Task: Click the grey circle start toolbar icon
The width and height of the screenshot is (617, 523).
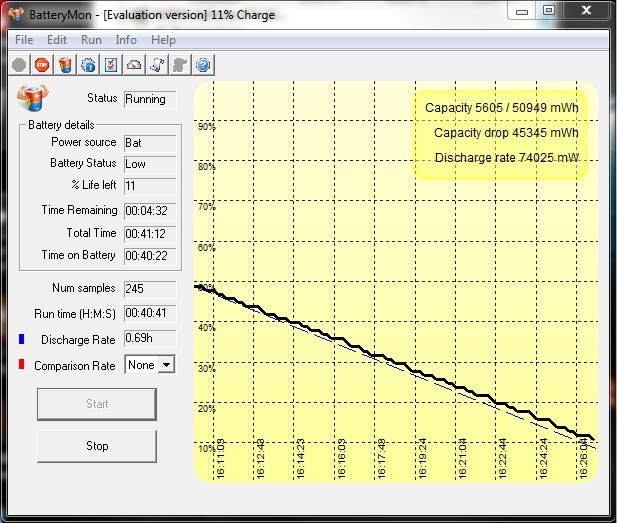Action: pyautogui.click(x=19, y=65)
